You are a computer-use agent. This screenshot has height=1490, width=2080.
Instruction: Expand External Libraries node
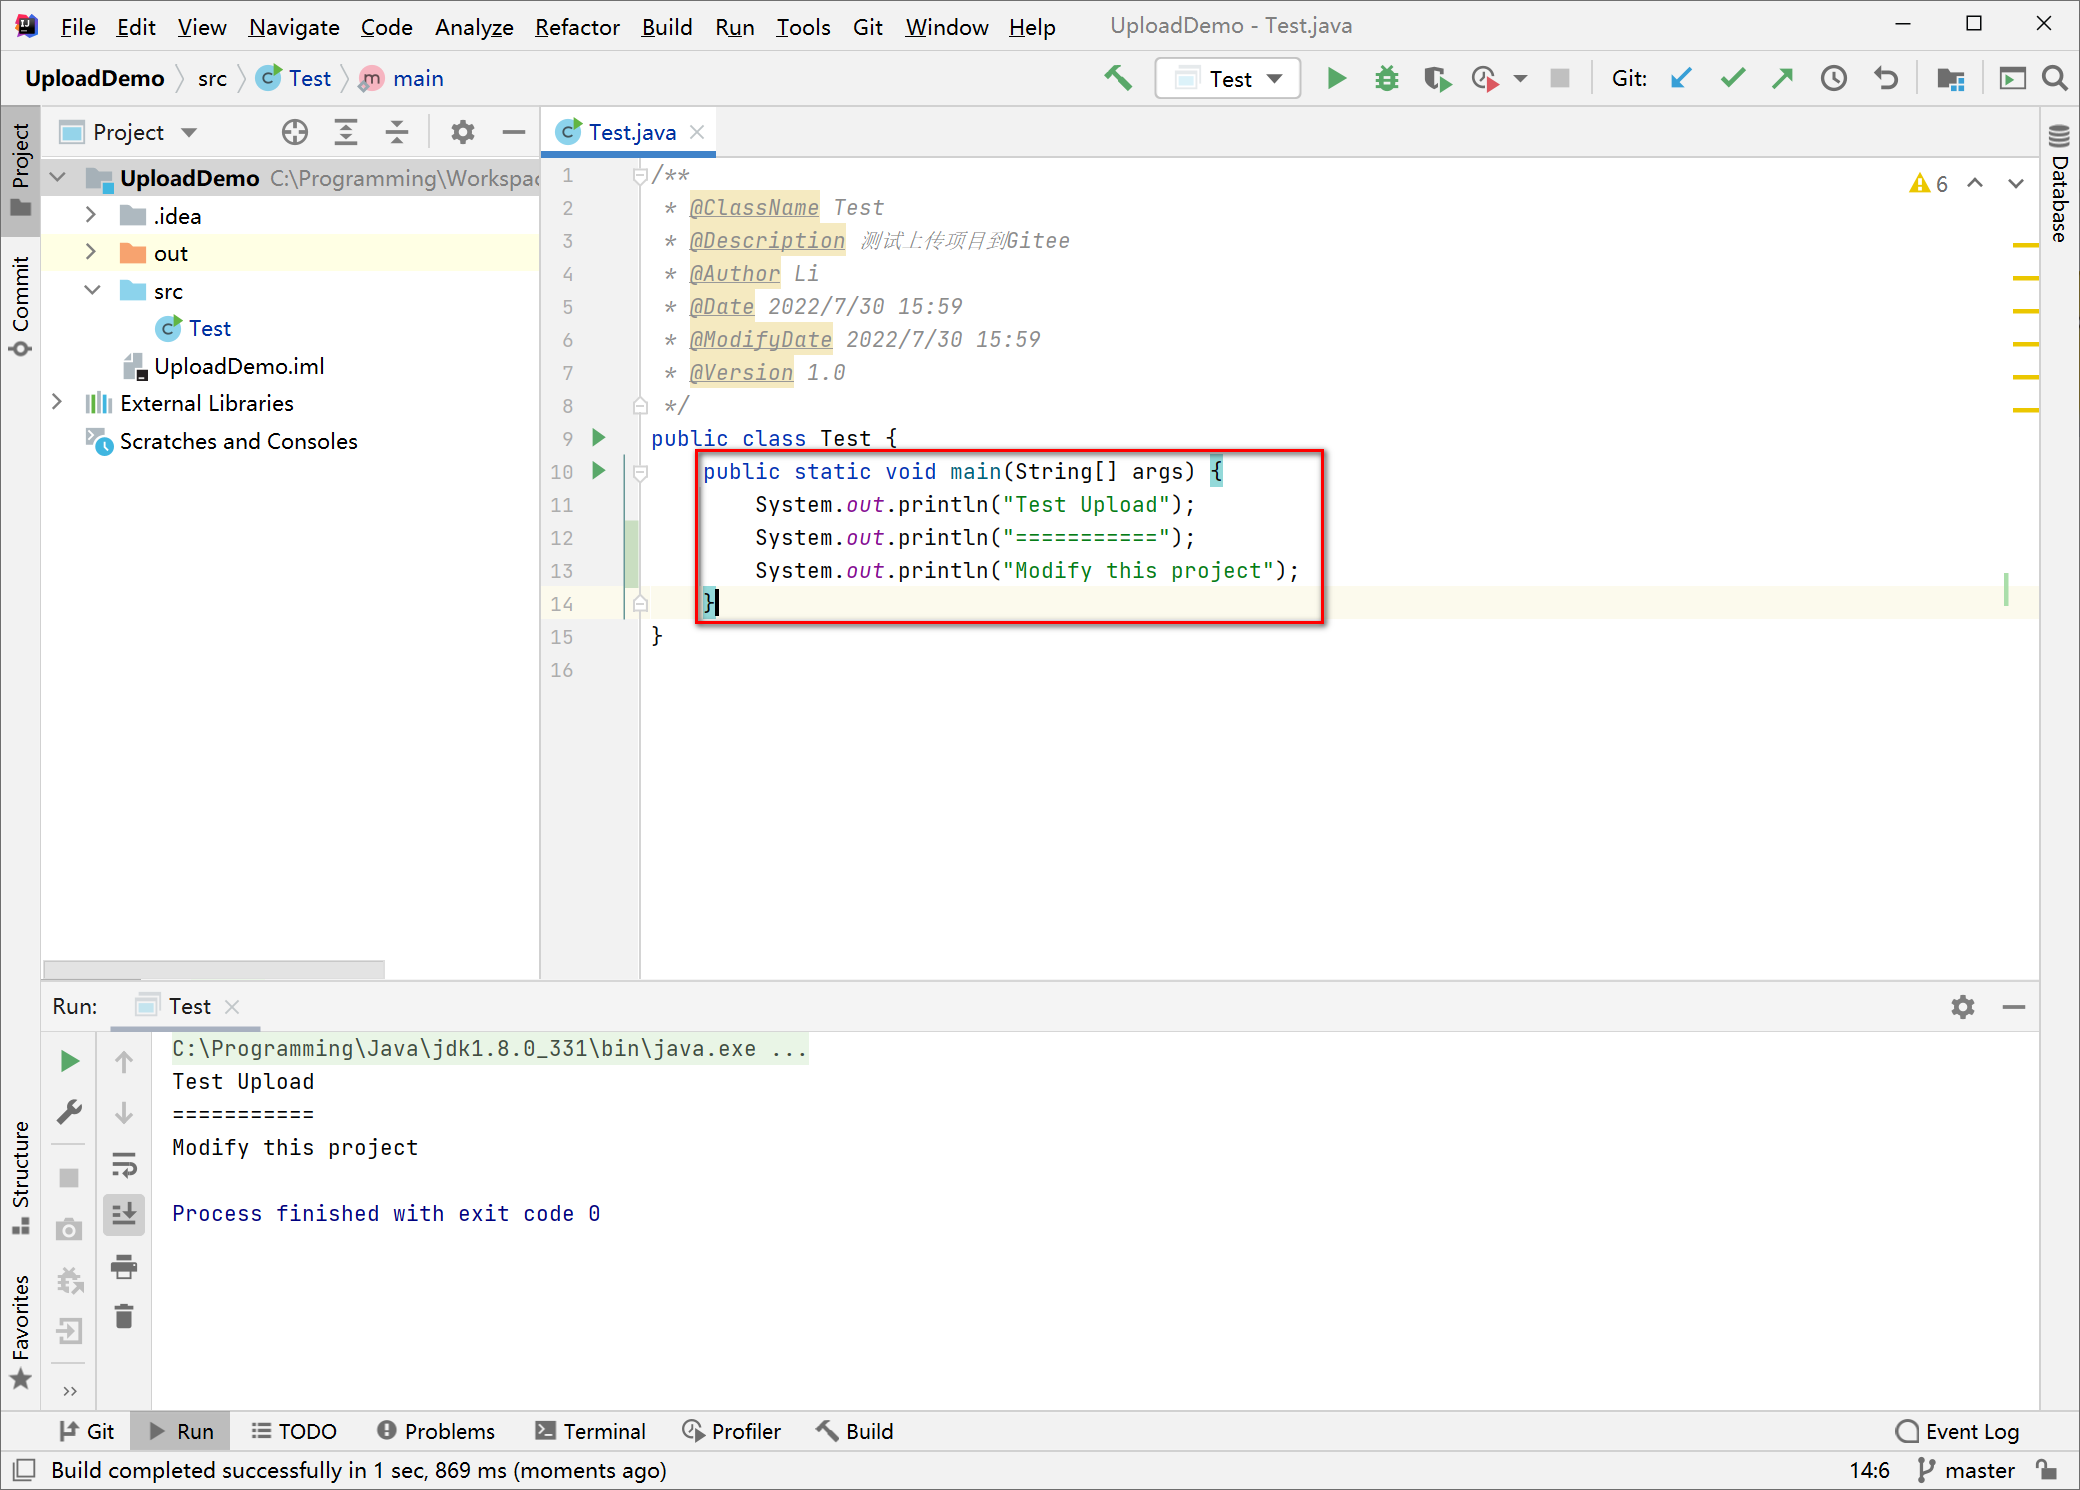tap(58, 403)
